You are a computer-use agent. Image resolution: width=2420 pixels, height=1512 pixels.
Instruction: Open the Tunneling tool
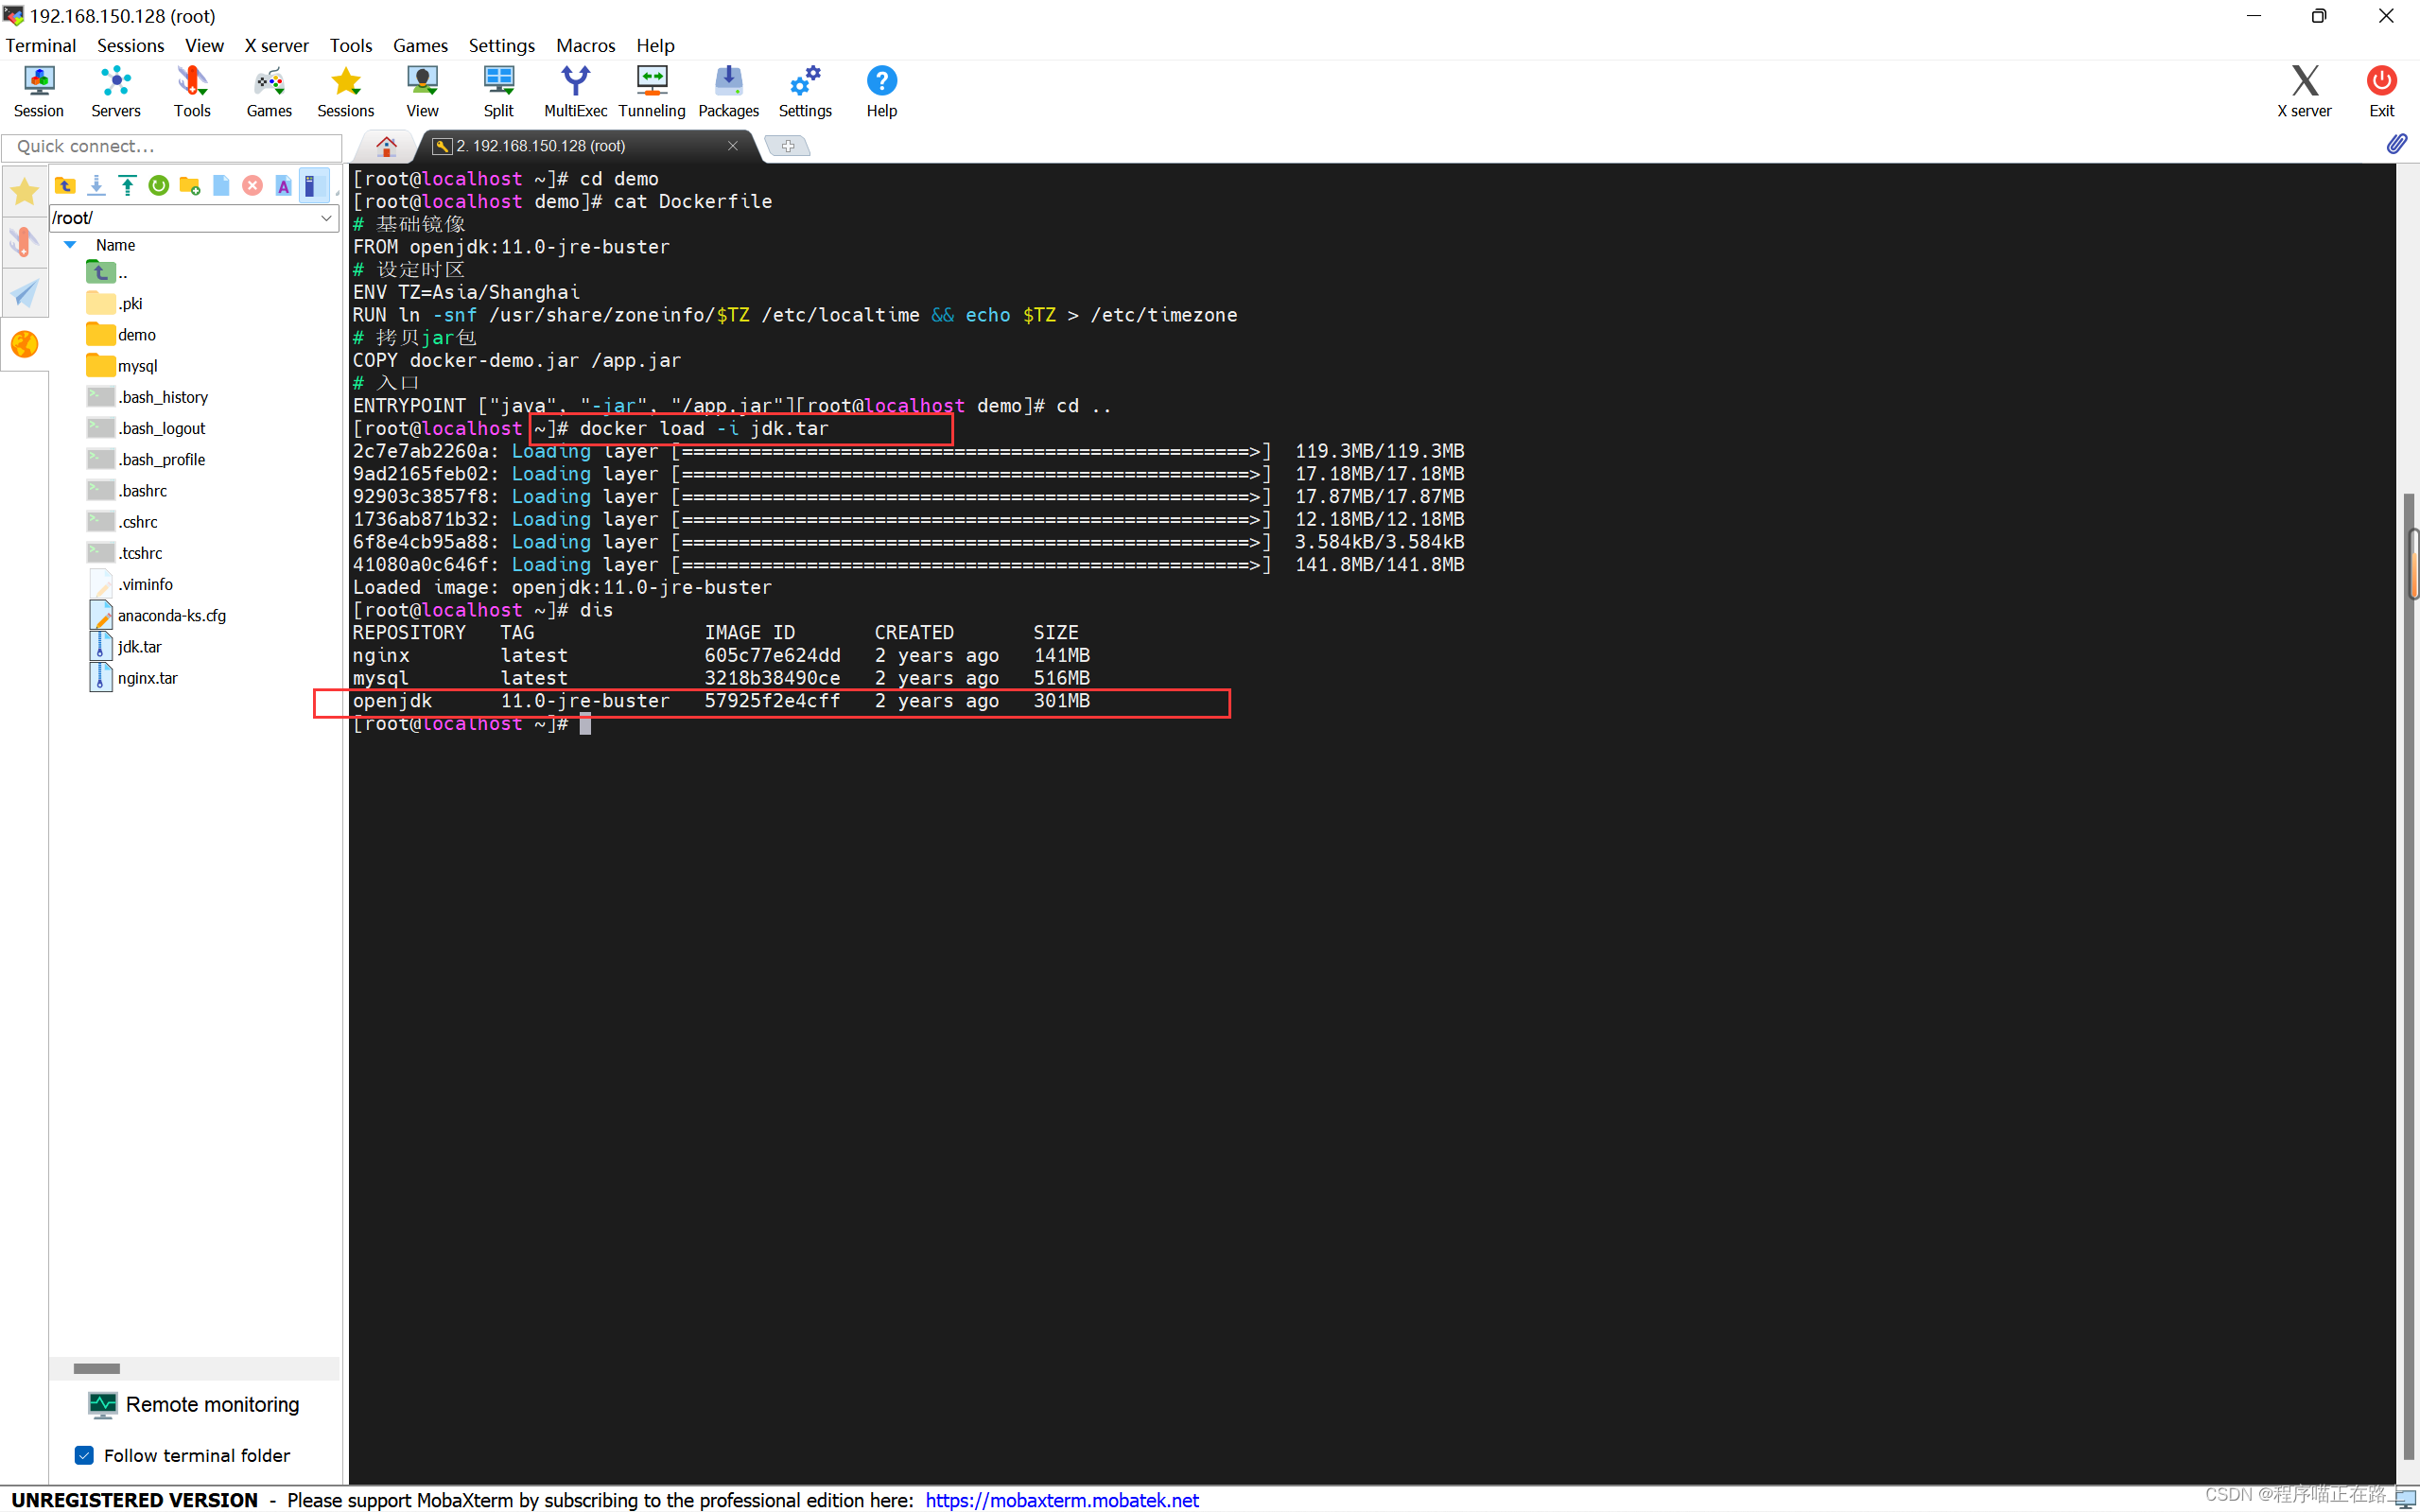(x=651, y=91)
